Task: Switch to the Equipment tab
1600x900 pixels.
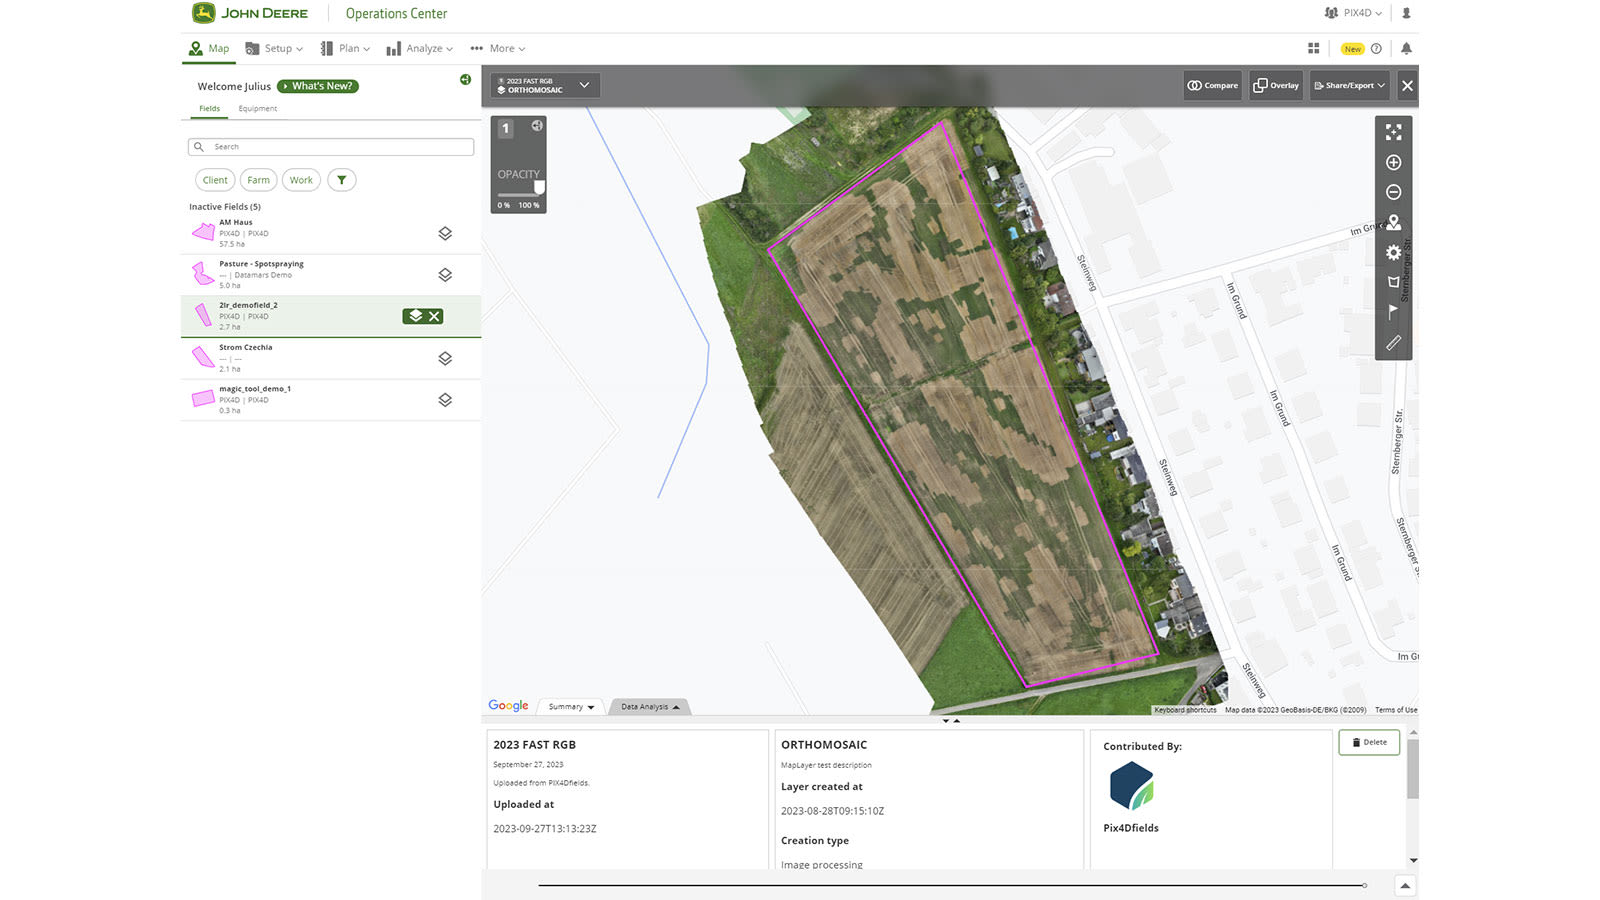Action: point(258,108)
